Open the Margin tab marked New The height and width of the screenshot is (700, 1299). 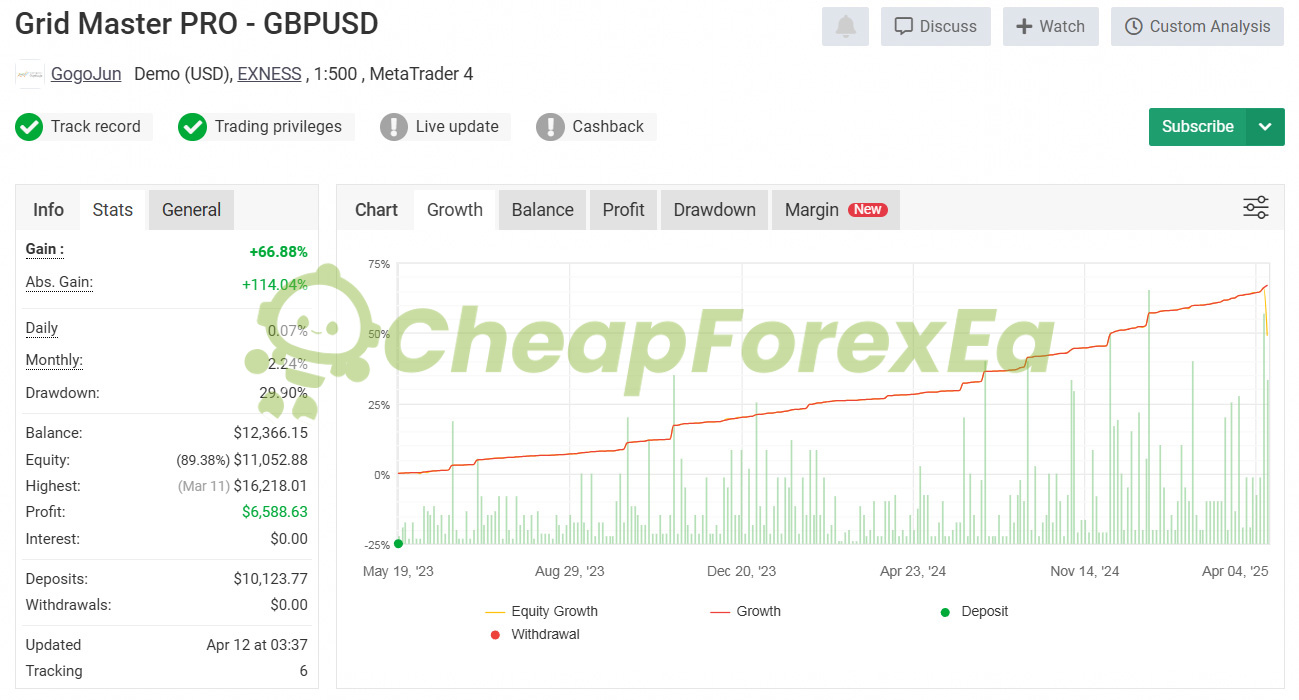point(836,210)
